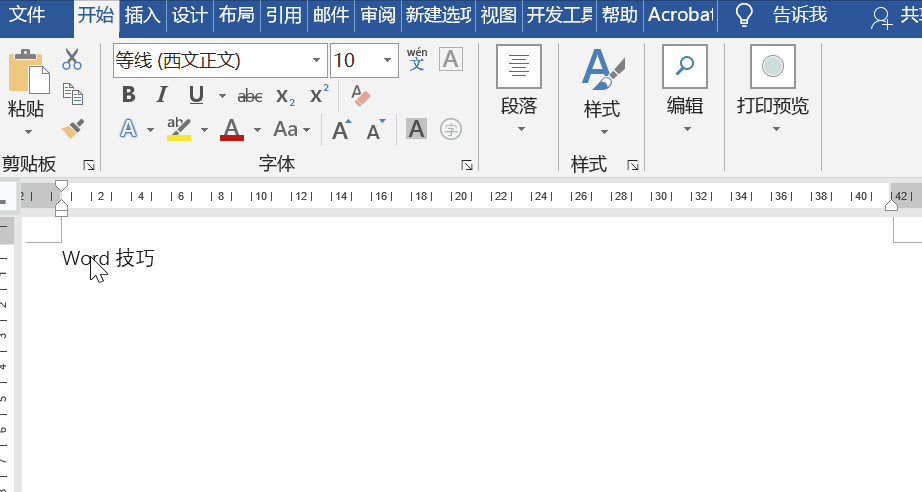Switch to the Acrobat tab
Viewport: 922px width, 492px height.
tap(681, 15)
